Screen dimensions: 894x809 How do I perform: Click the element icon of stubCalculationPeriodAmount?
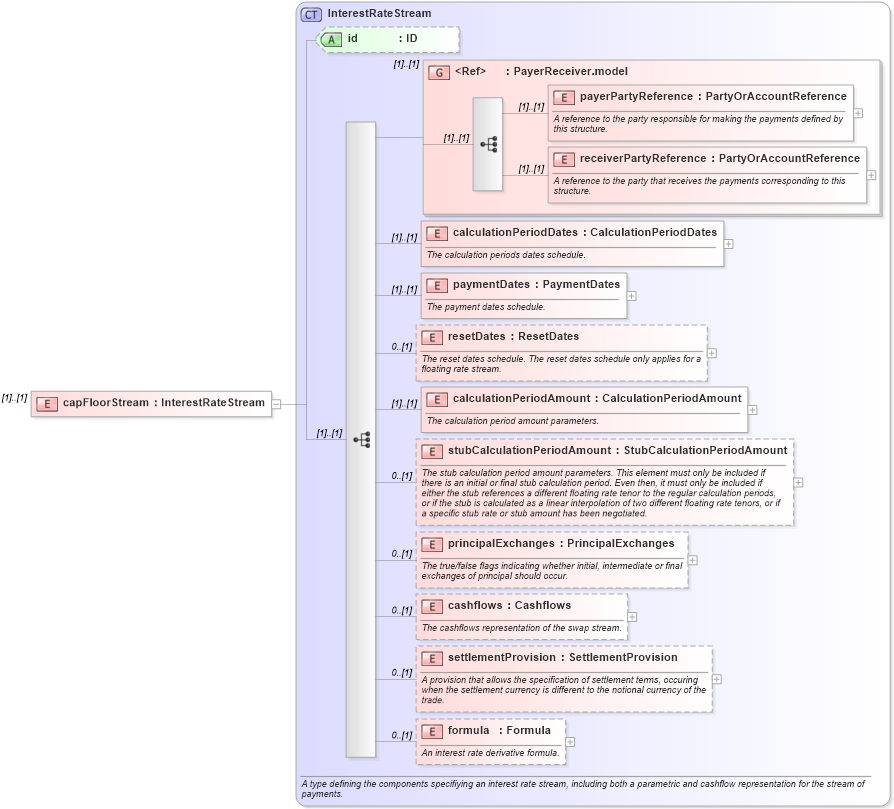tap(433, 451)
